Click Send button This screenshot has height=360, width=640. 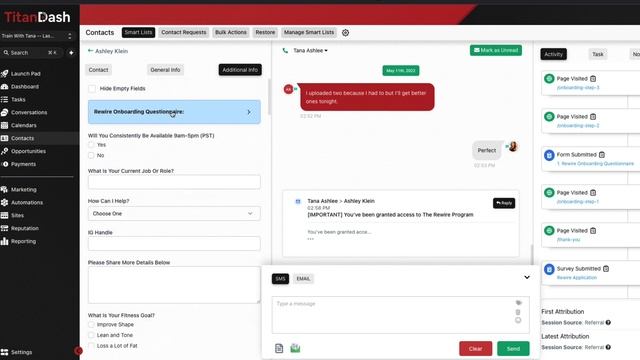[513, 349]
